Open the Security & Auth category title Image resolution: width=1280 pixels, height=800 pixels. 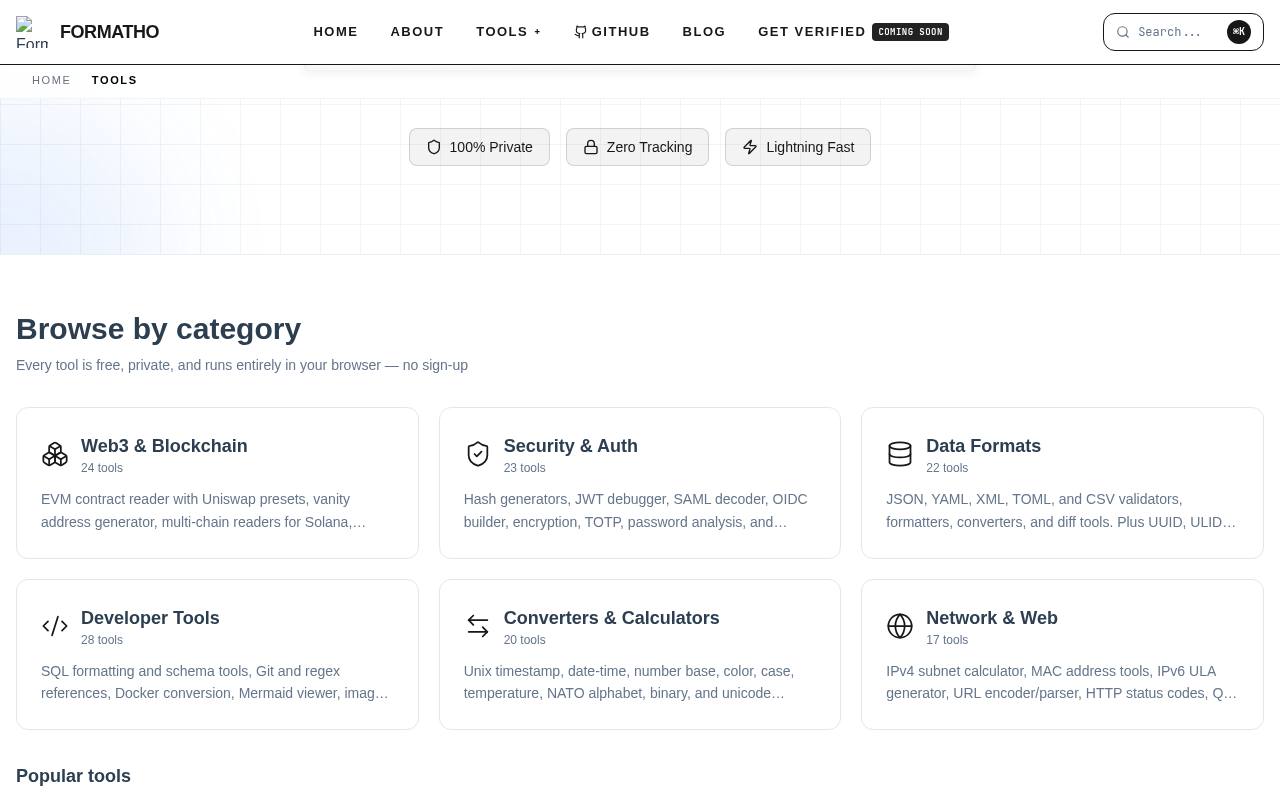pyautogui.click(x=570, y=446)
